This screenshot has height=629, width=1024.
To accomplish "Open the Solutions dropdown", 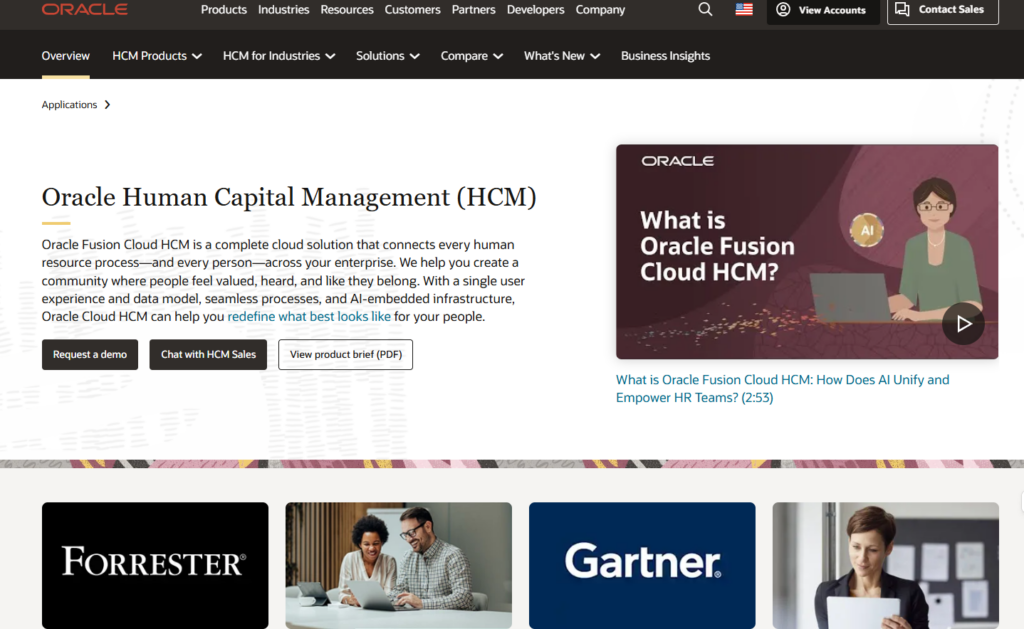I will [x=387, y=56].
